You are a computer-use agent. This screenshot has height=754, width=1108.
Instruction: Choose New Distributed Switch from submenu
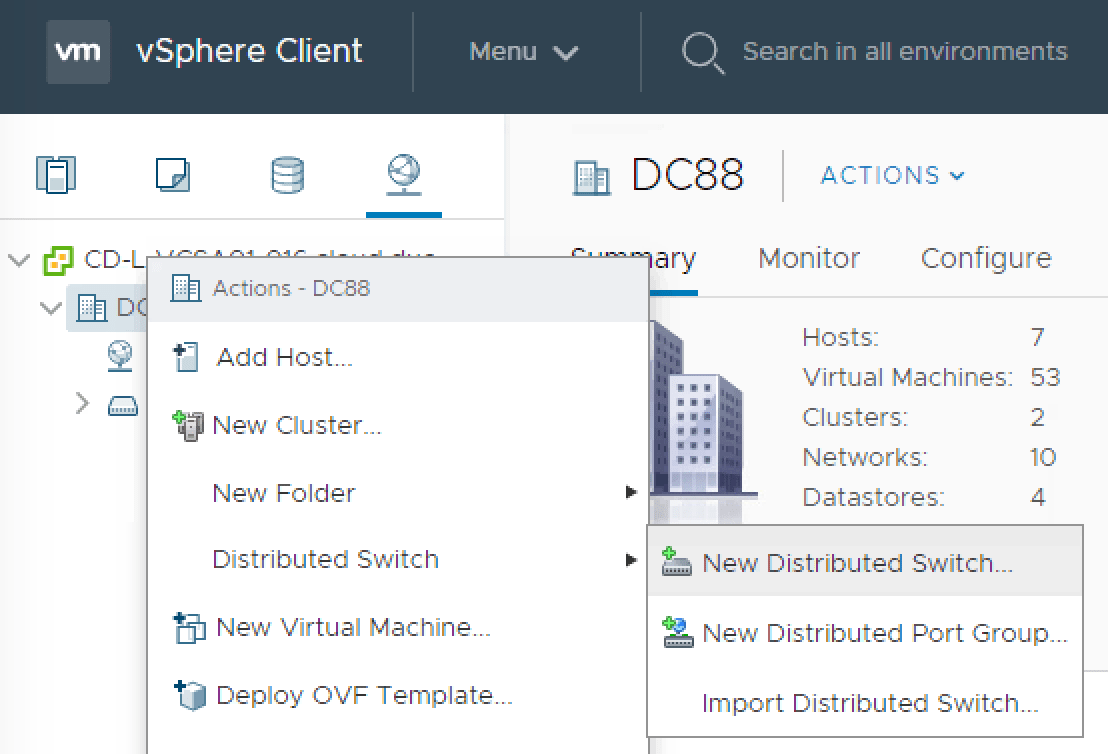857,563
